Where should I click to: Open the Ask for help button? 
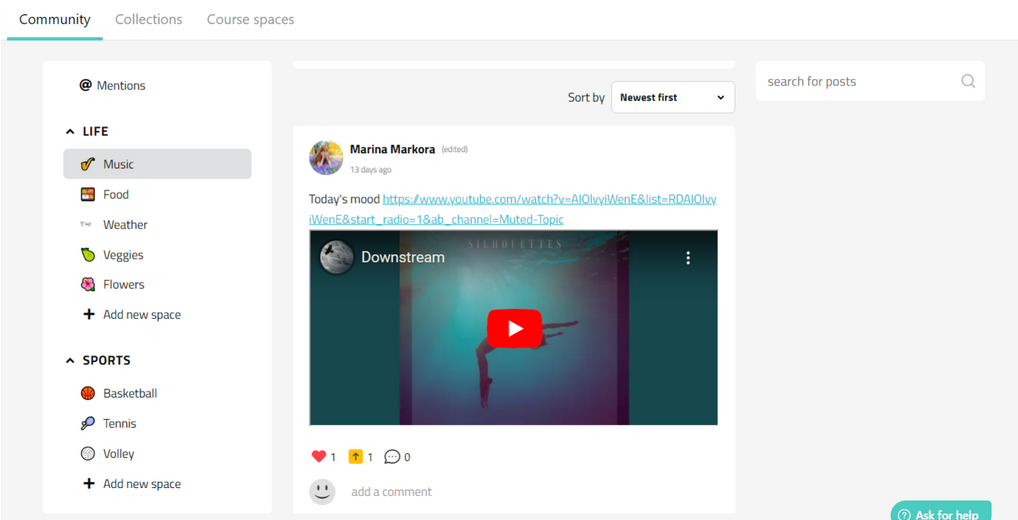[x=941, y=511]
